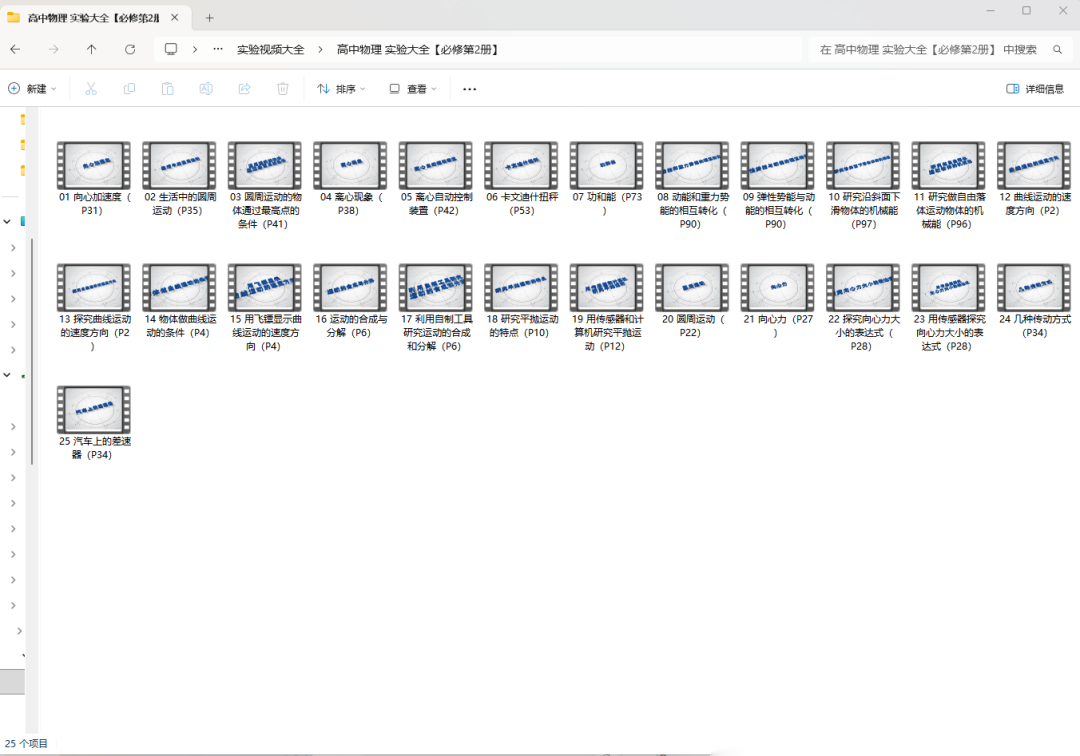The height and width of the screenshot is (756, 1080).
Task: Go up one folder level
Action: point(92,49)
